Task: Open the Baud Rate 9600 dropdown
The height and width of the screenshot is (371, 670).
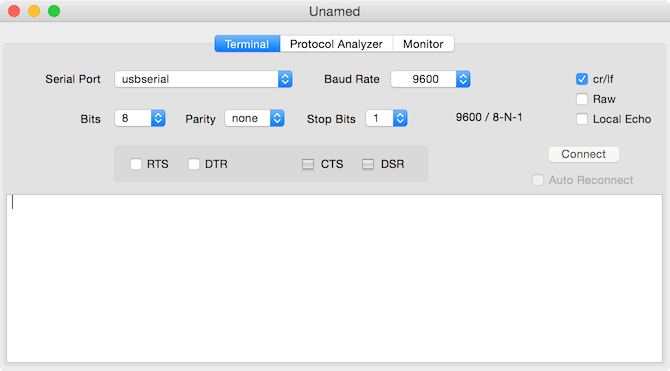Action: tap(430, 79)
